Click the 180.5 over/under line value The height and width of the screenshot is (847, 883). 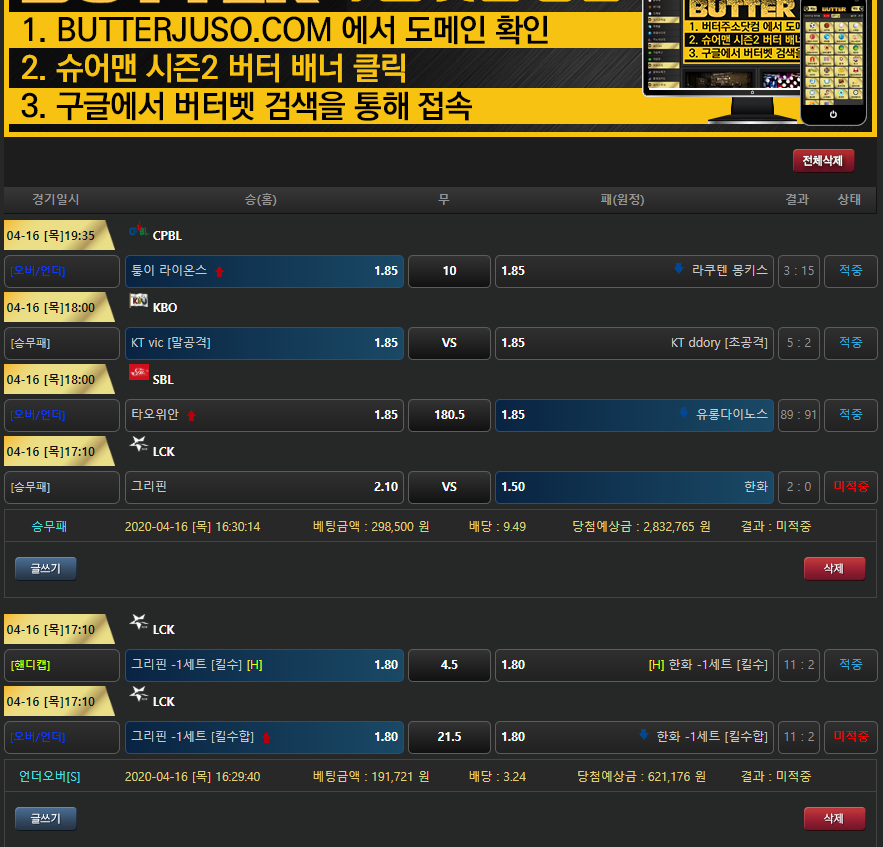(449, 415)
